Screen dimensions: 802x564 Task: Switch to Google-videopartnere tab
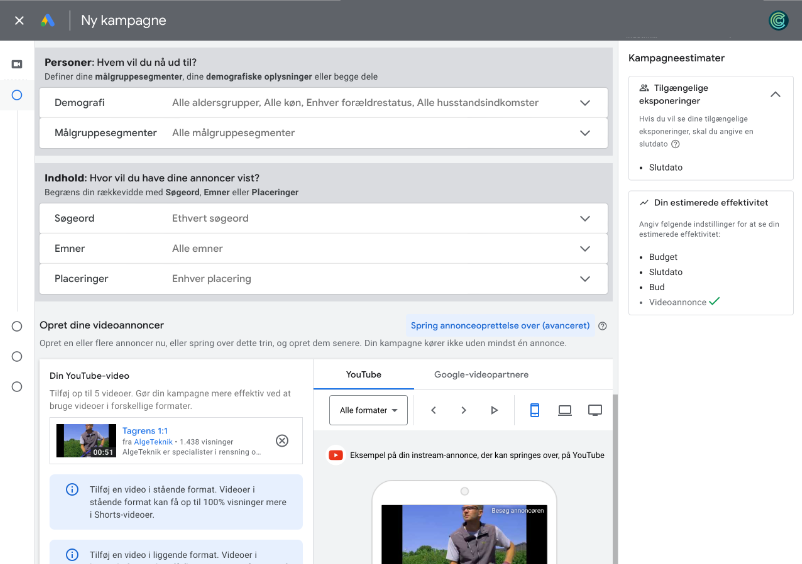[481, 375]
